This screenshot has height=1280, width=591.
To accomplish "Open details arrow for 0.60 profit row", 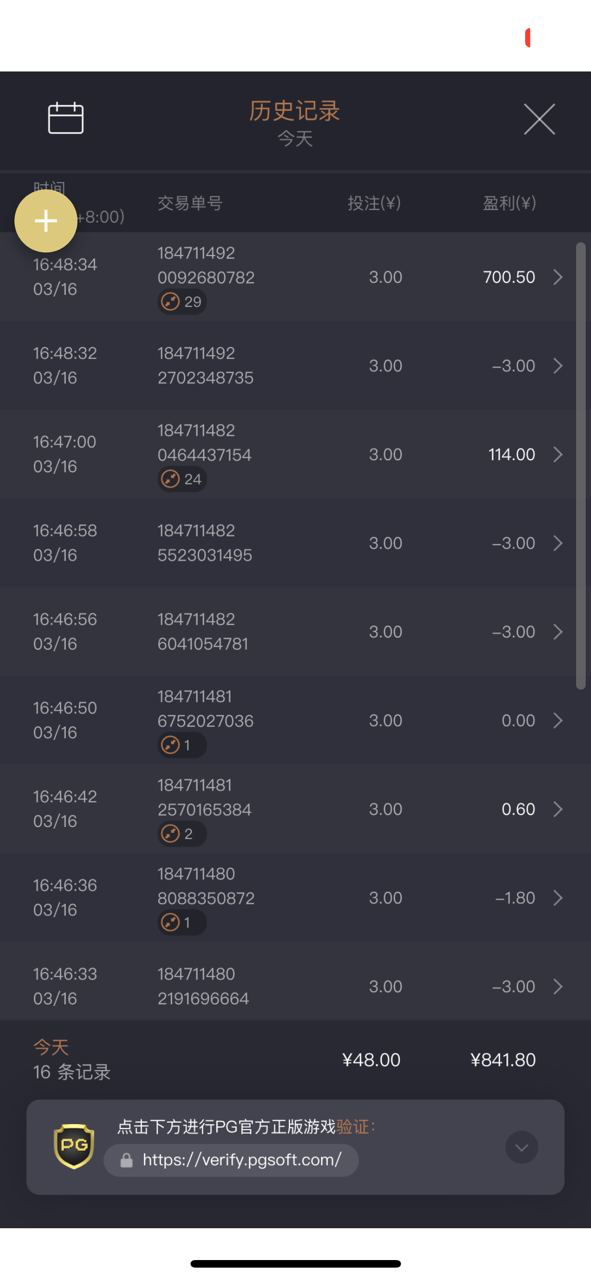I will pos(558,809).
